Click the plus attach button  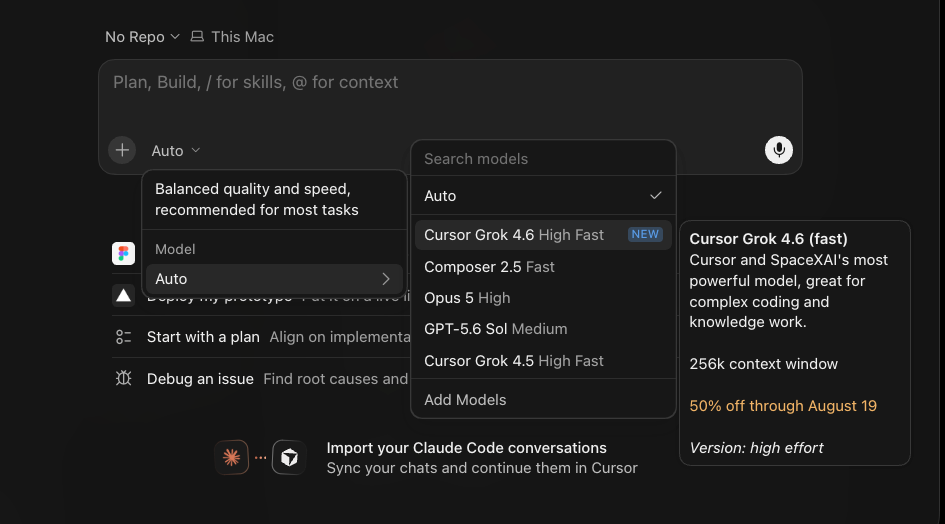click(x=122, y=150)
